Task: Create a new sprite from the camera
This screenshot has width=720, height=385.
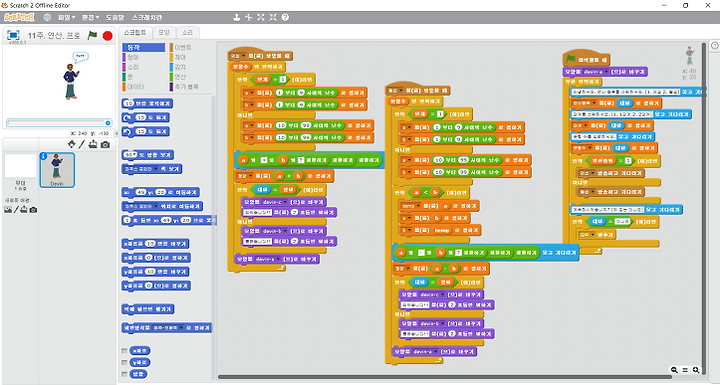Action: click(x=105, y=145)
